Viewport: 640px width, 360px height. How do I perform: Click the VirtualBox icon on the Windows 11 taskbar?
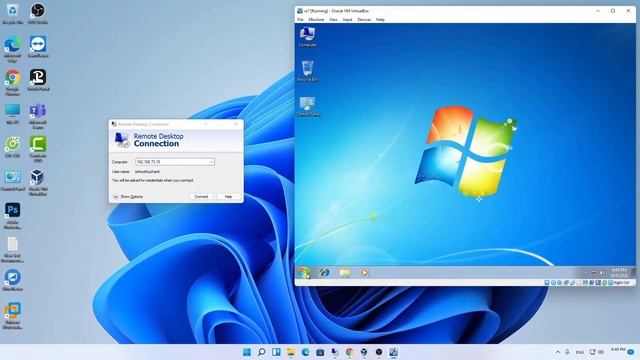click(364, 352)
